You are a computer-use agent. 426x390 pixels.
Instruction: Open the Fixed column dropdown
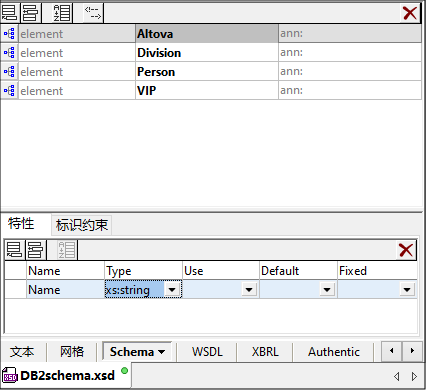[407, 289]
